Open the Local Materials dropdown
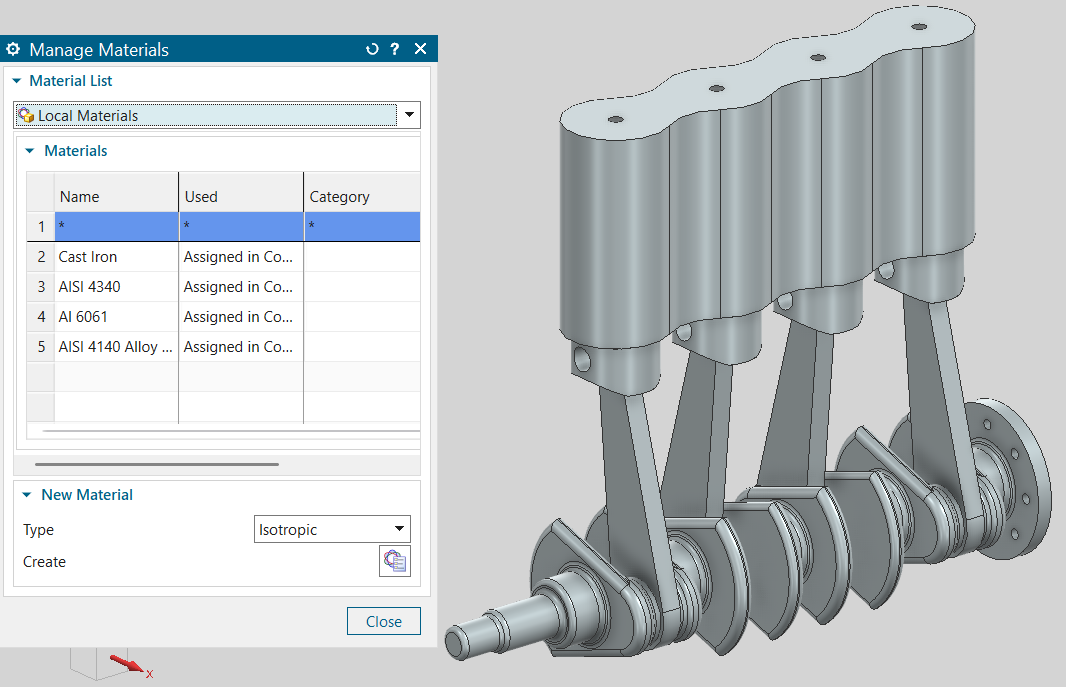Image resolution: width=1066 pixels, height=687 pixels. click(409, 116)
